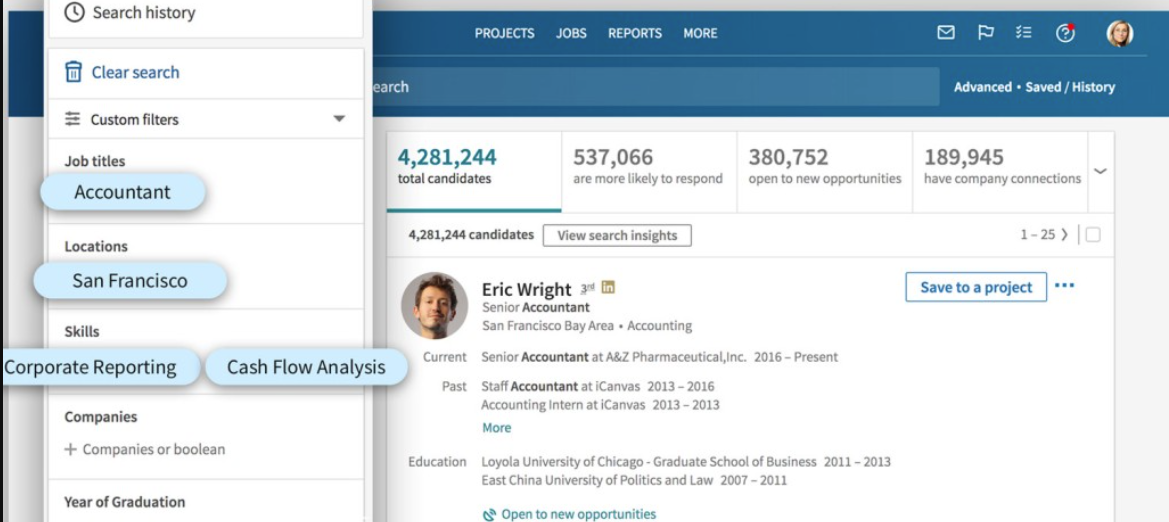
Task: Tick the select all candidates checkbox
Action: (x=1092, y=235)
